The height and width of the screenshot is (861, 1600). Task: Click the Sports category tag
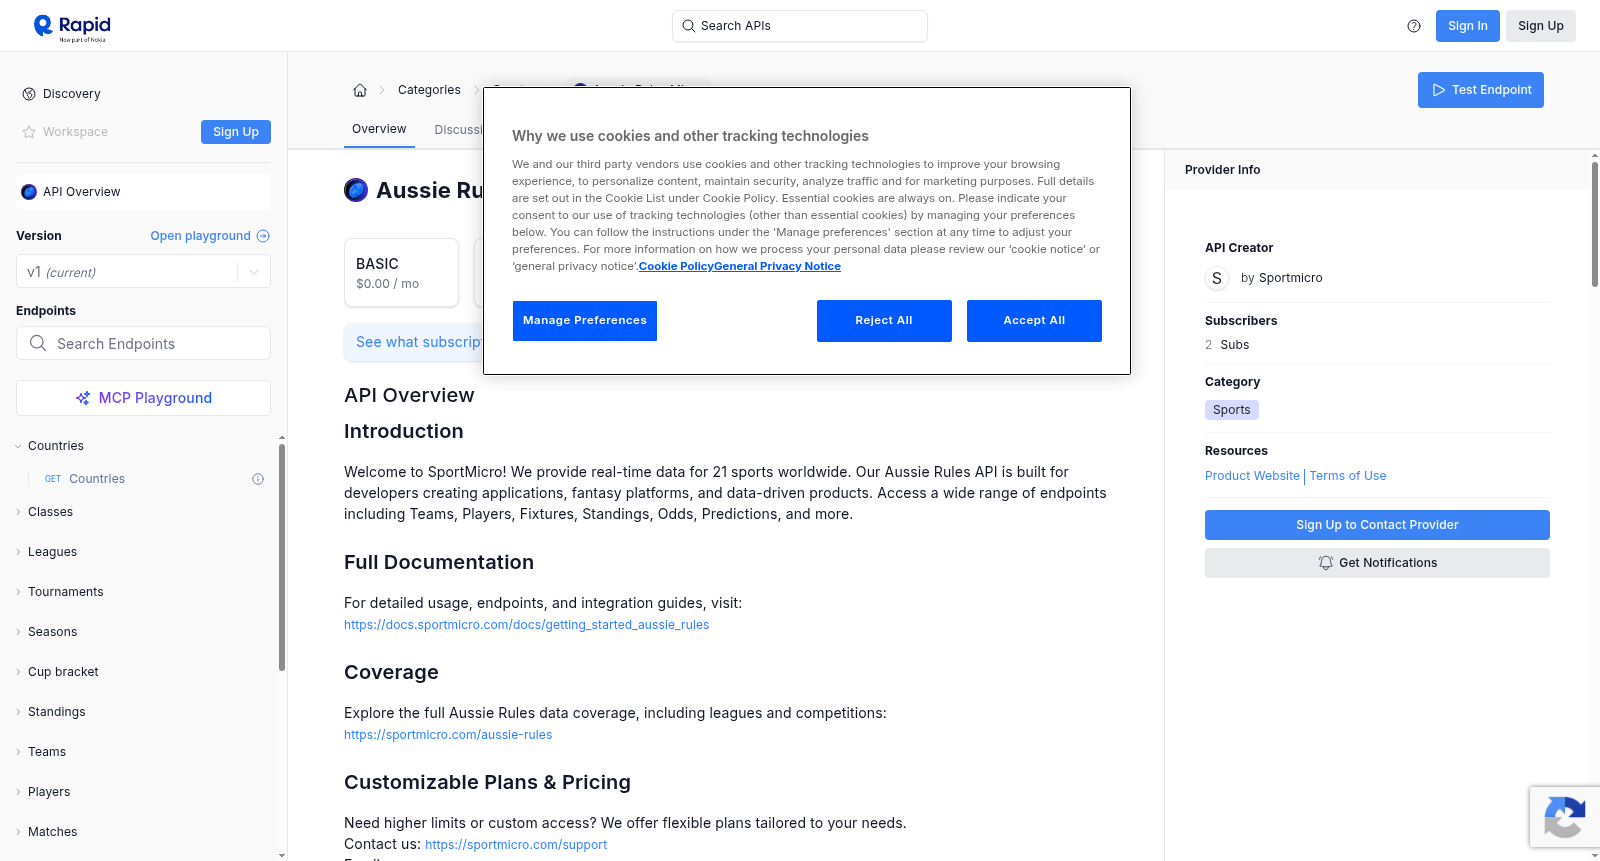1232,410
